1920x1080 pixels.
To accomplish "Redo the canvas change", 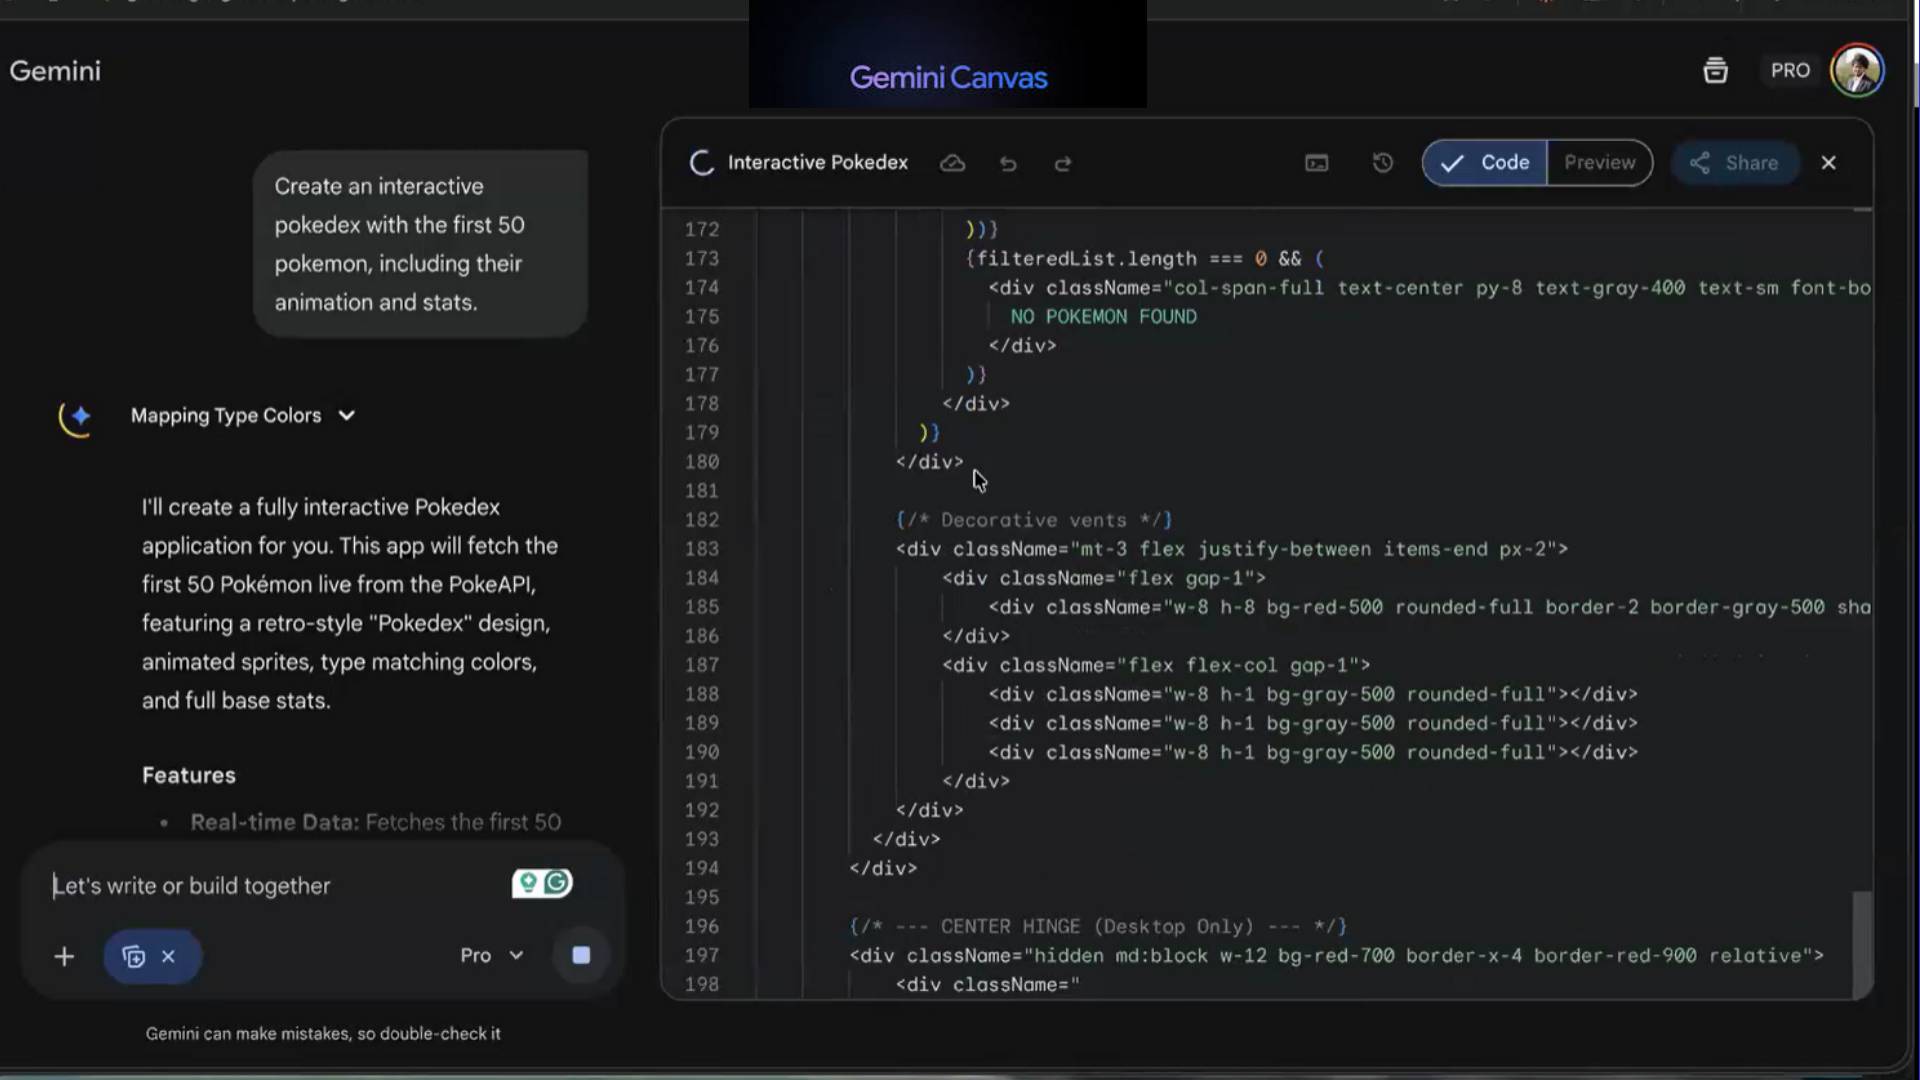I will [x=1063, y=163].
